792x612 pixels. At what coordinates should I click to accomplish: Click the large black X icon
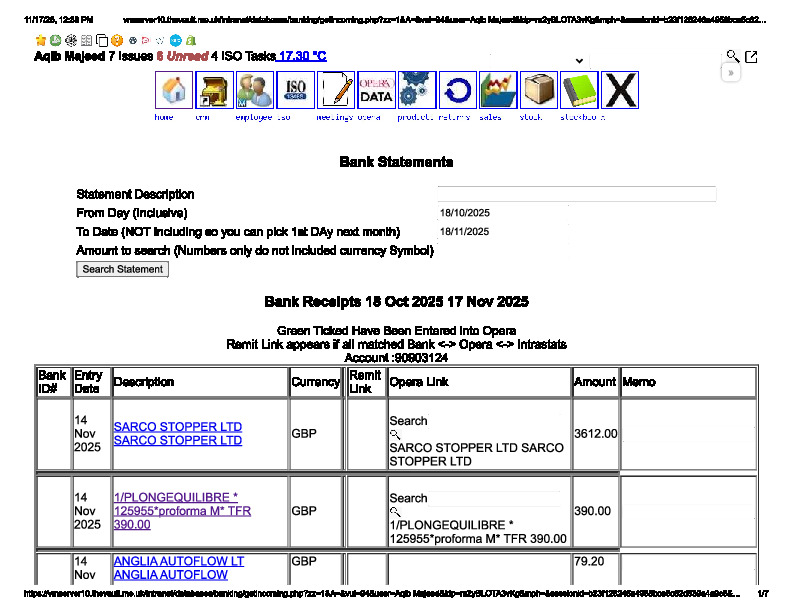[x=620, y=91]
